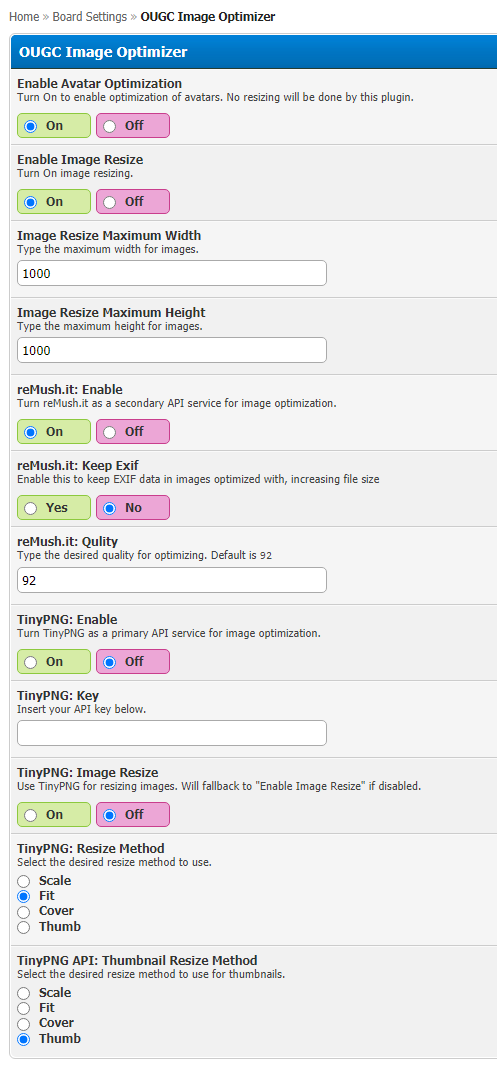Go to Board Settings breadcrumb

tap(90, 17)
